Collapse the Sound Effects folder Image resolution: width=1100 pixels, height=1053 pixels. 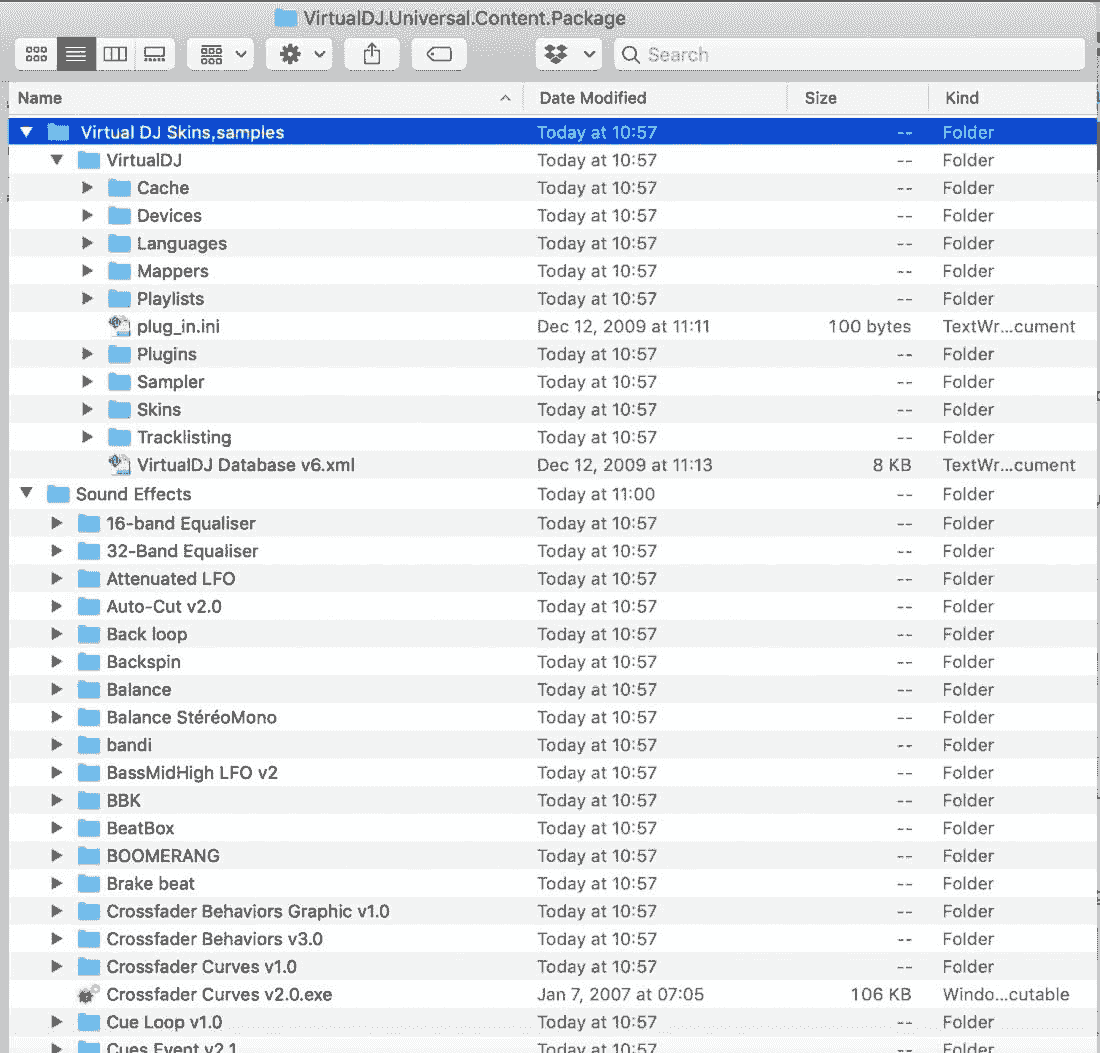(27, 493)
